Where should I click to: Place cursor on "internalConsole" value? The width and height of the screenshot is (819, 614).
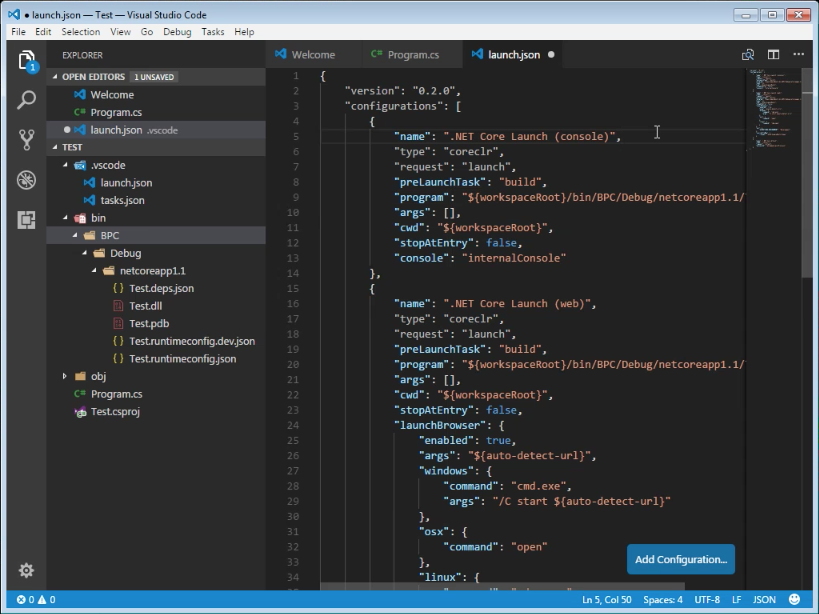click(514, 258)
